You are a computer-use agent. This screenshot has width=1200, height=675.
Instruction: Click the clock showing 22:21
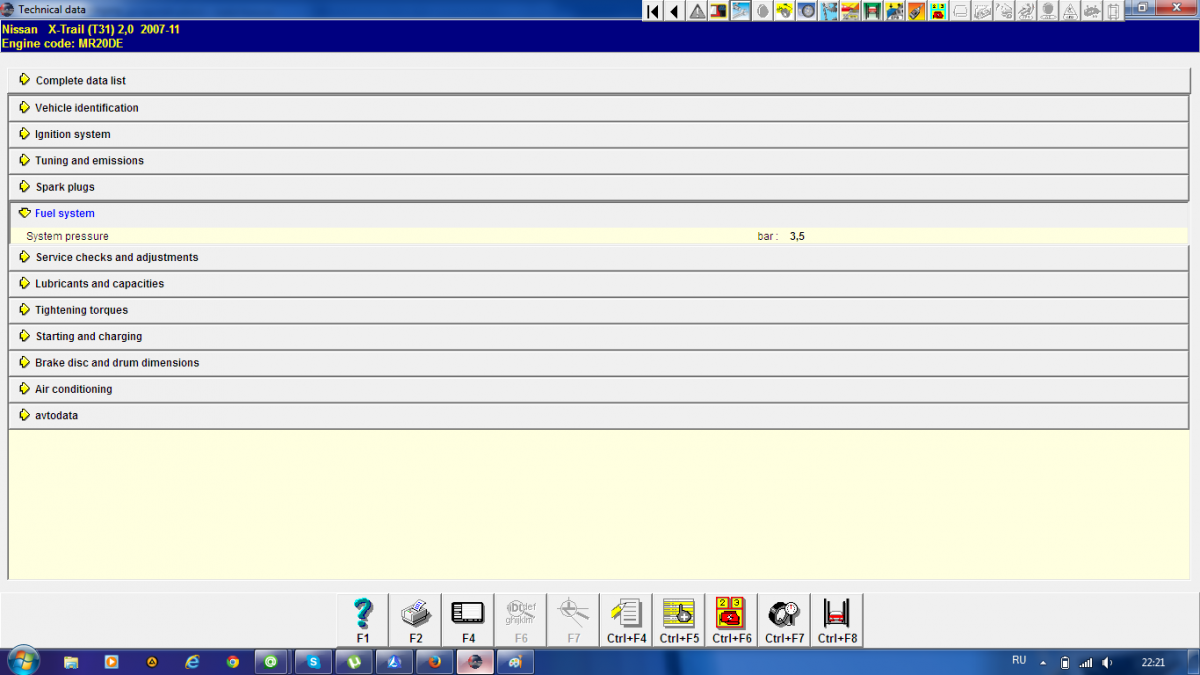coord(1153,662)
